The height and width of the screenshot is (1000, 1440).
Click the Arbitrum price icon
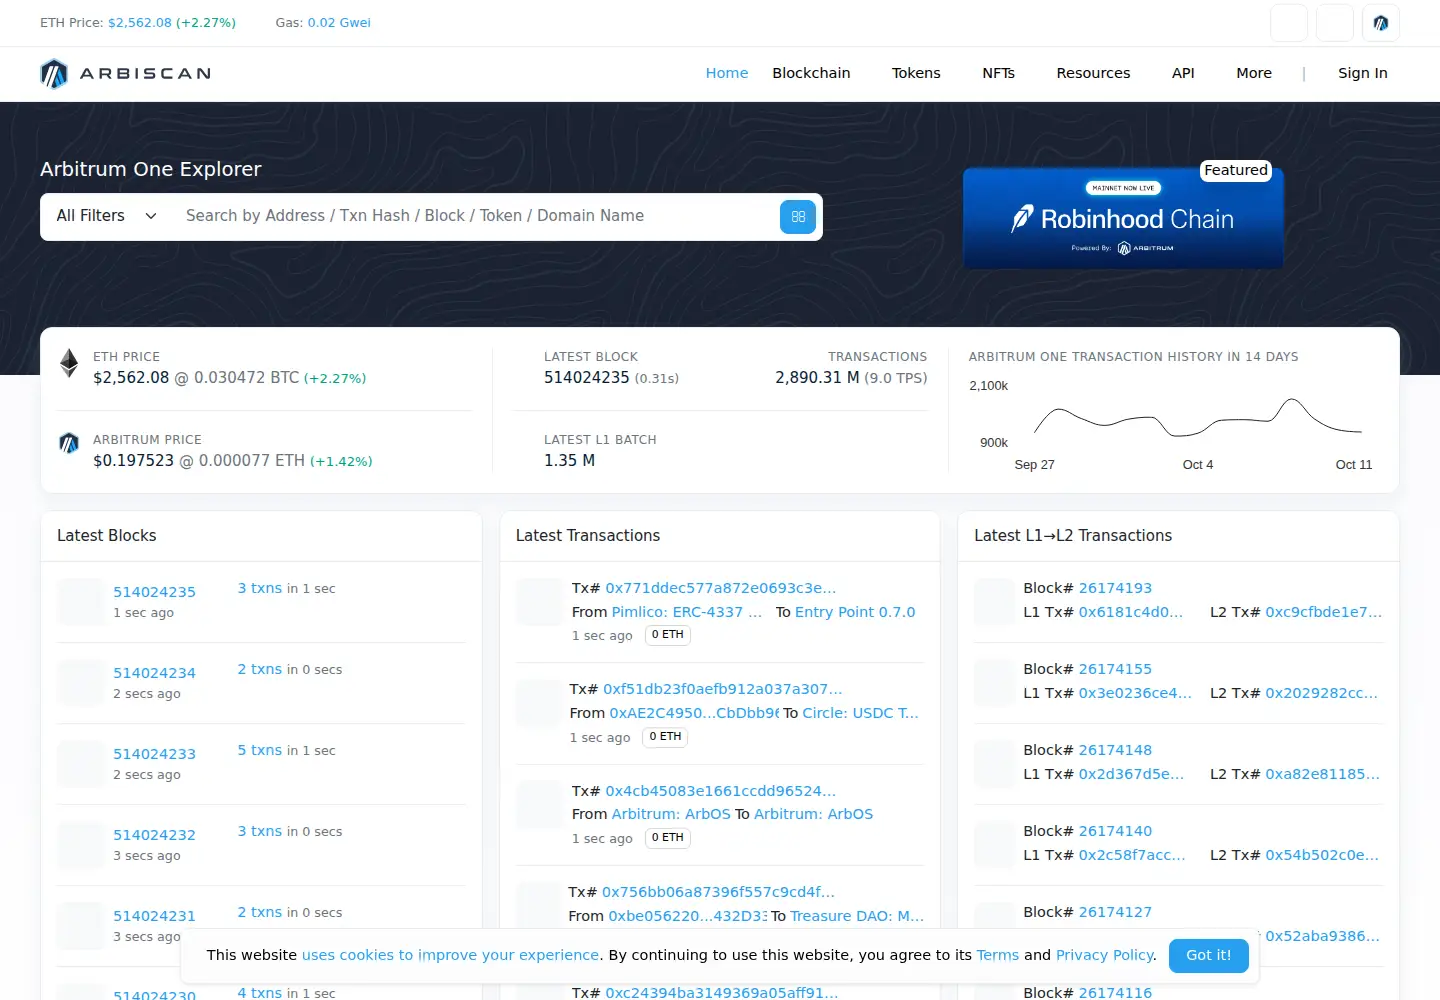[69, 443]
